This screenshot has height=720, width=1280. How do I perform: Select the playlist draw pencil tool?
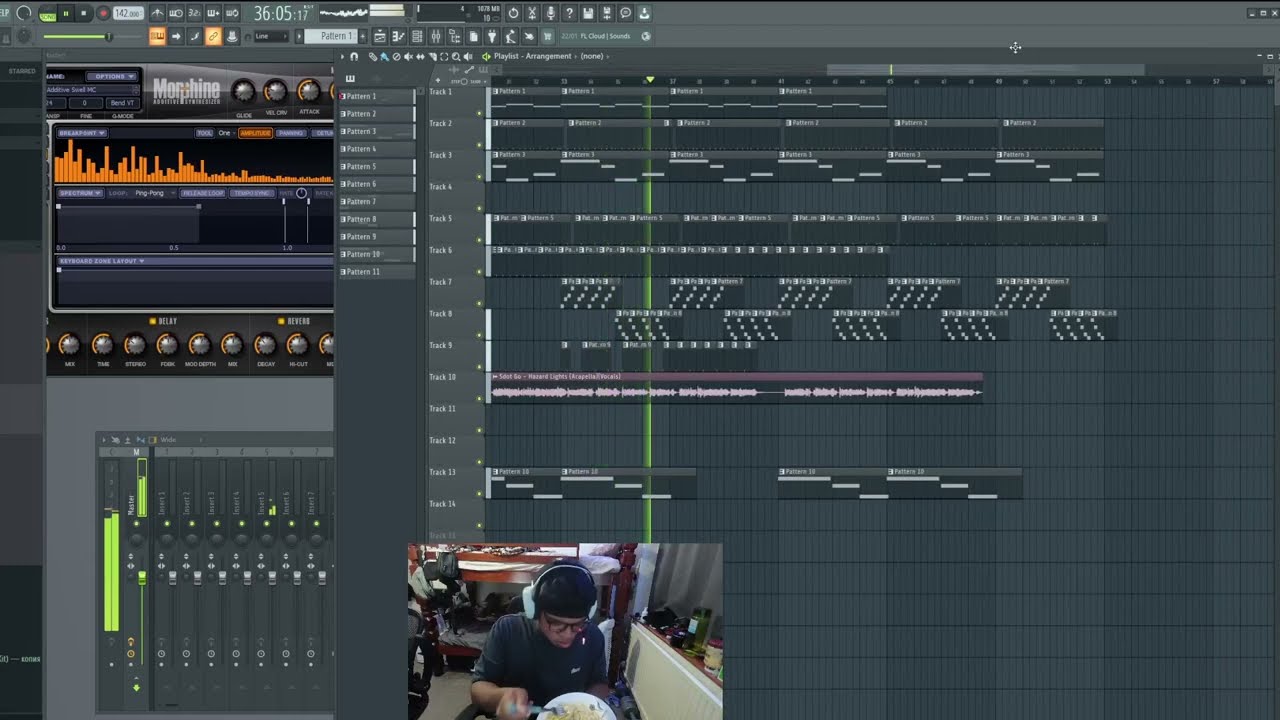click(373, 57)
